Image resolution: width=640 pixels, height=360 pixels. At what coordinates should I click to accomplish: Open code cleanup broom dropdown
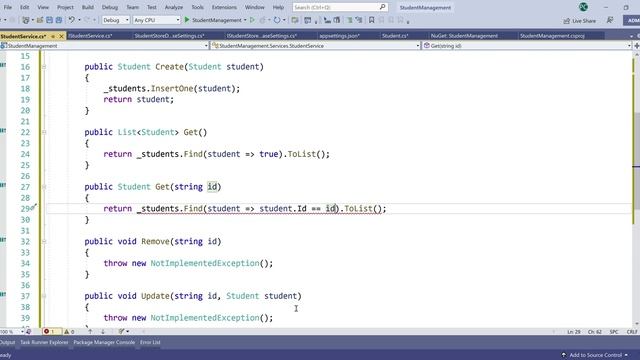124,331
